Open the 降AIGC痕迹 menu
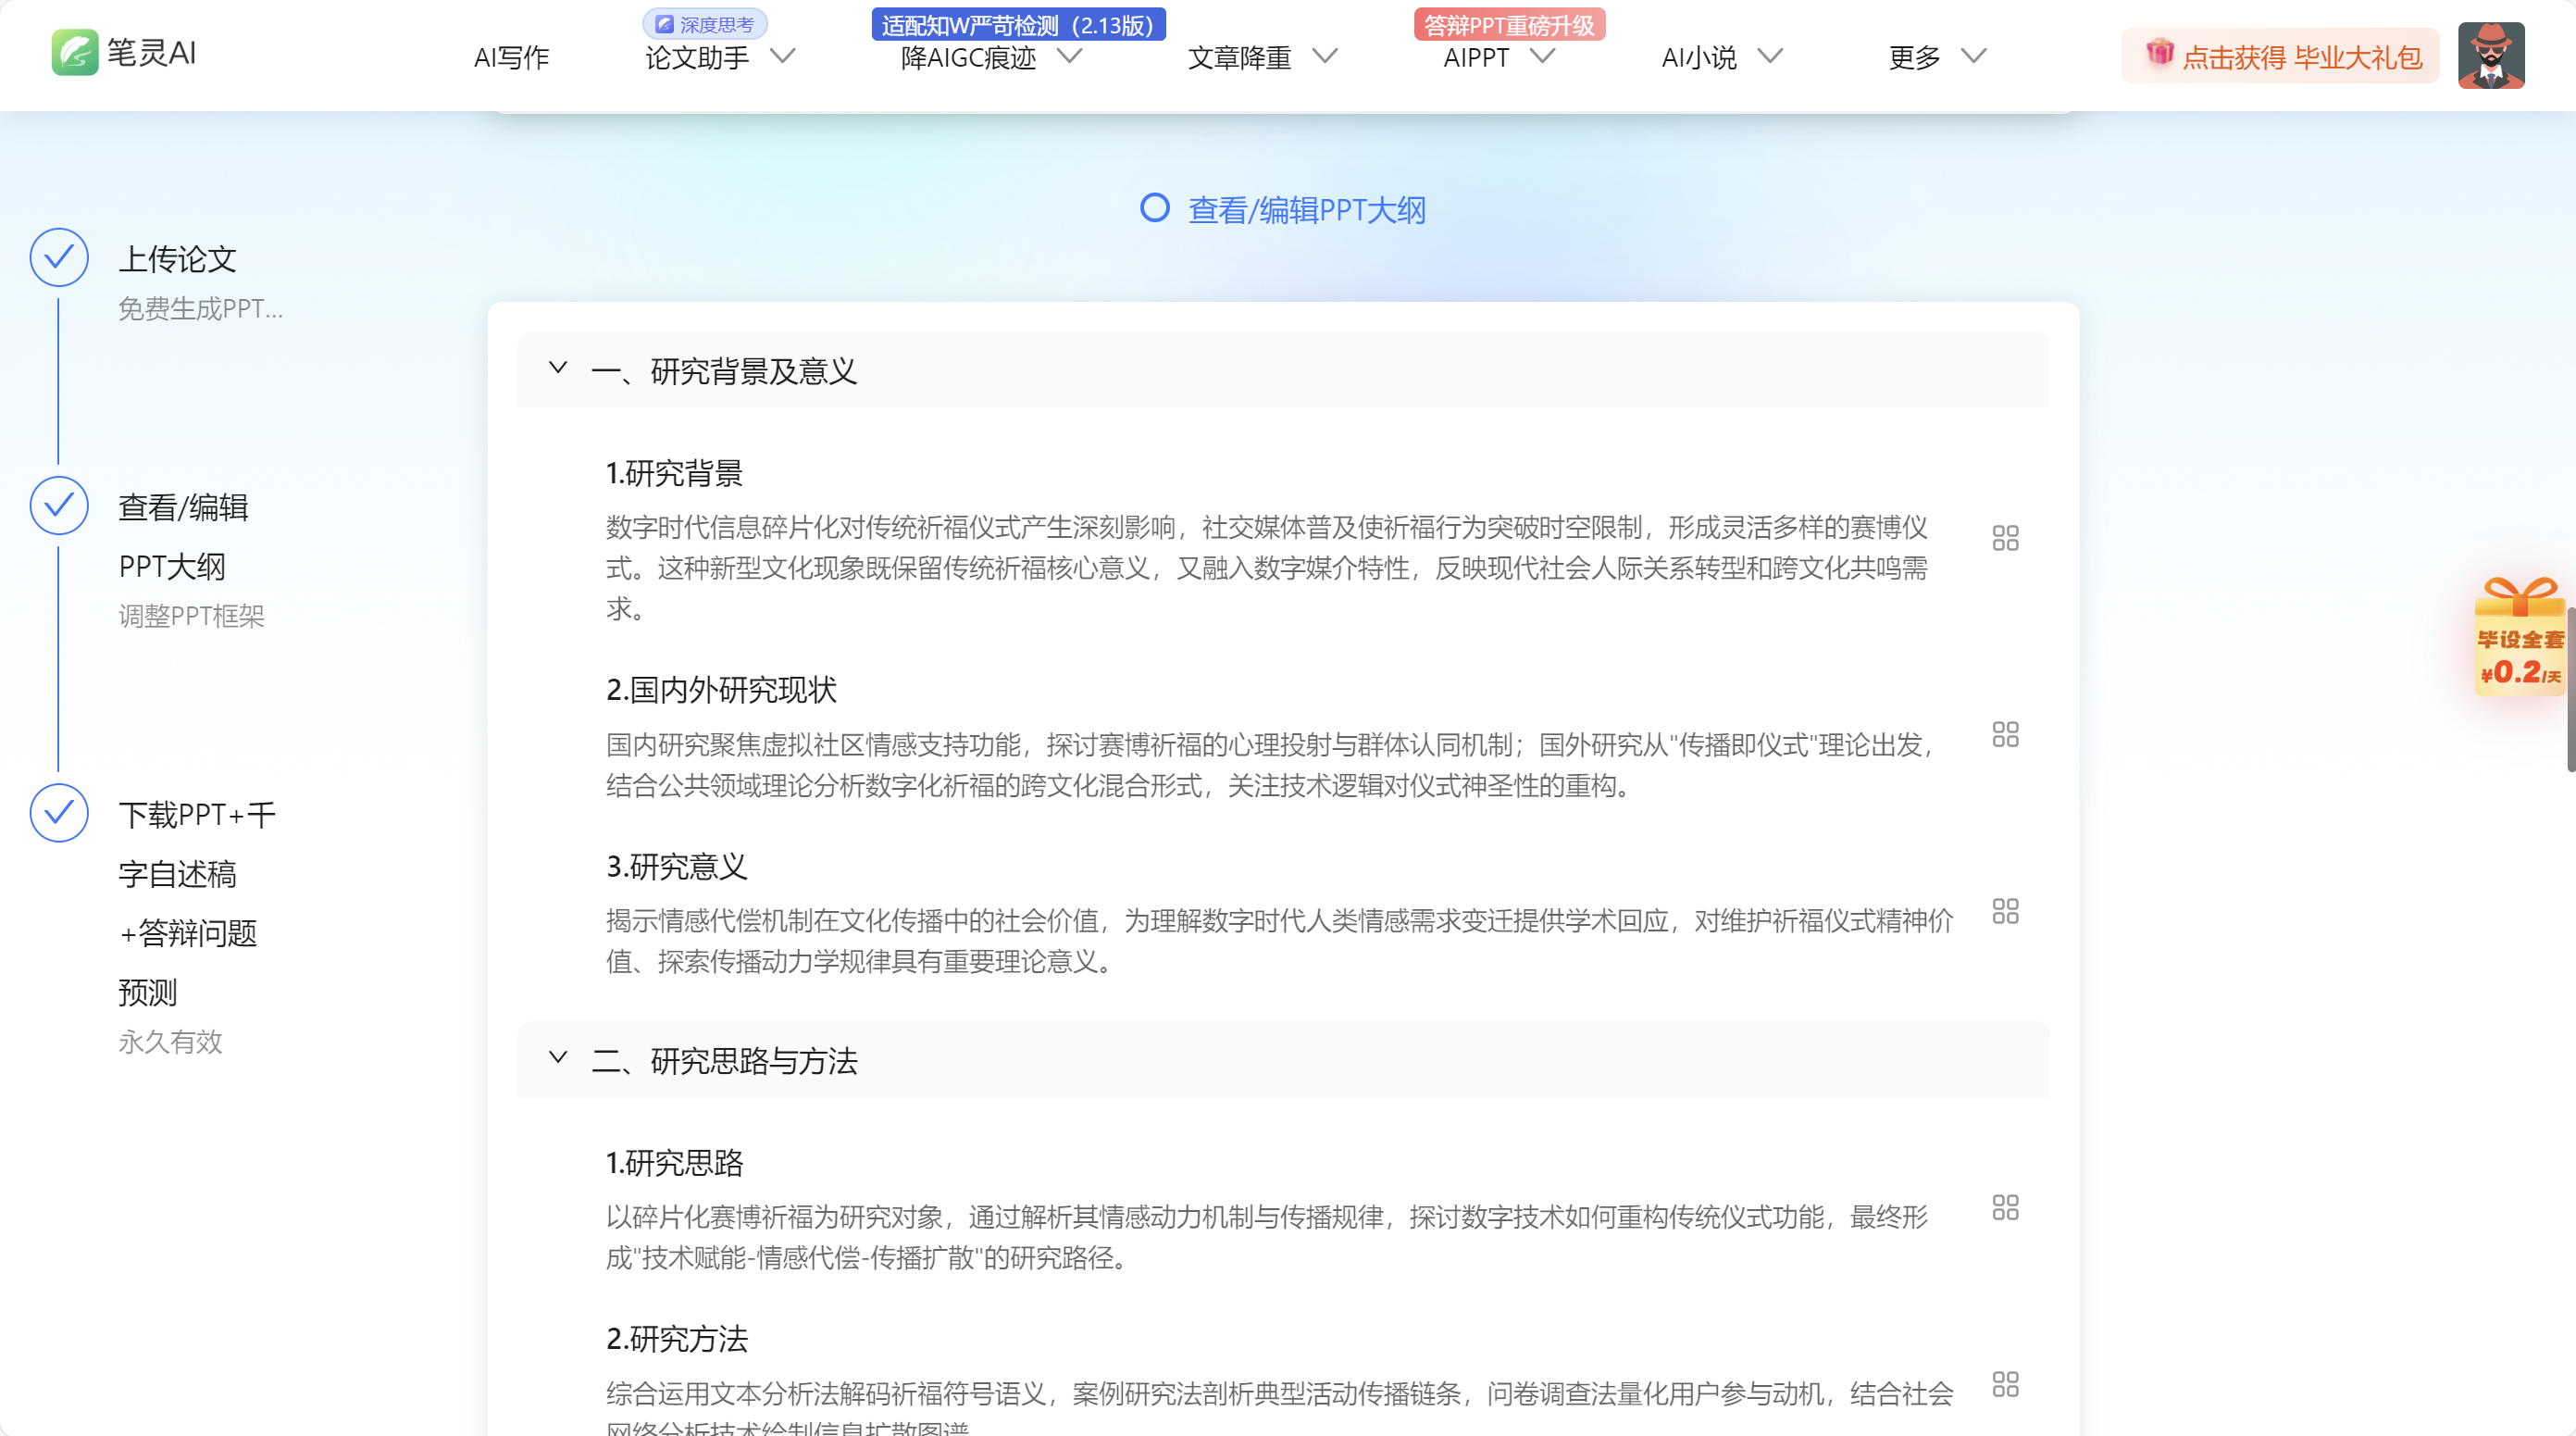Image resolution: width=2576 pixels, height=1436 pixels. (x=990, y=58)
